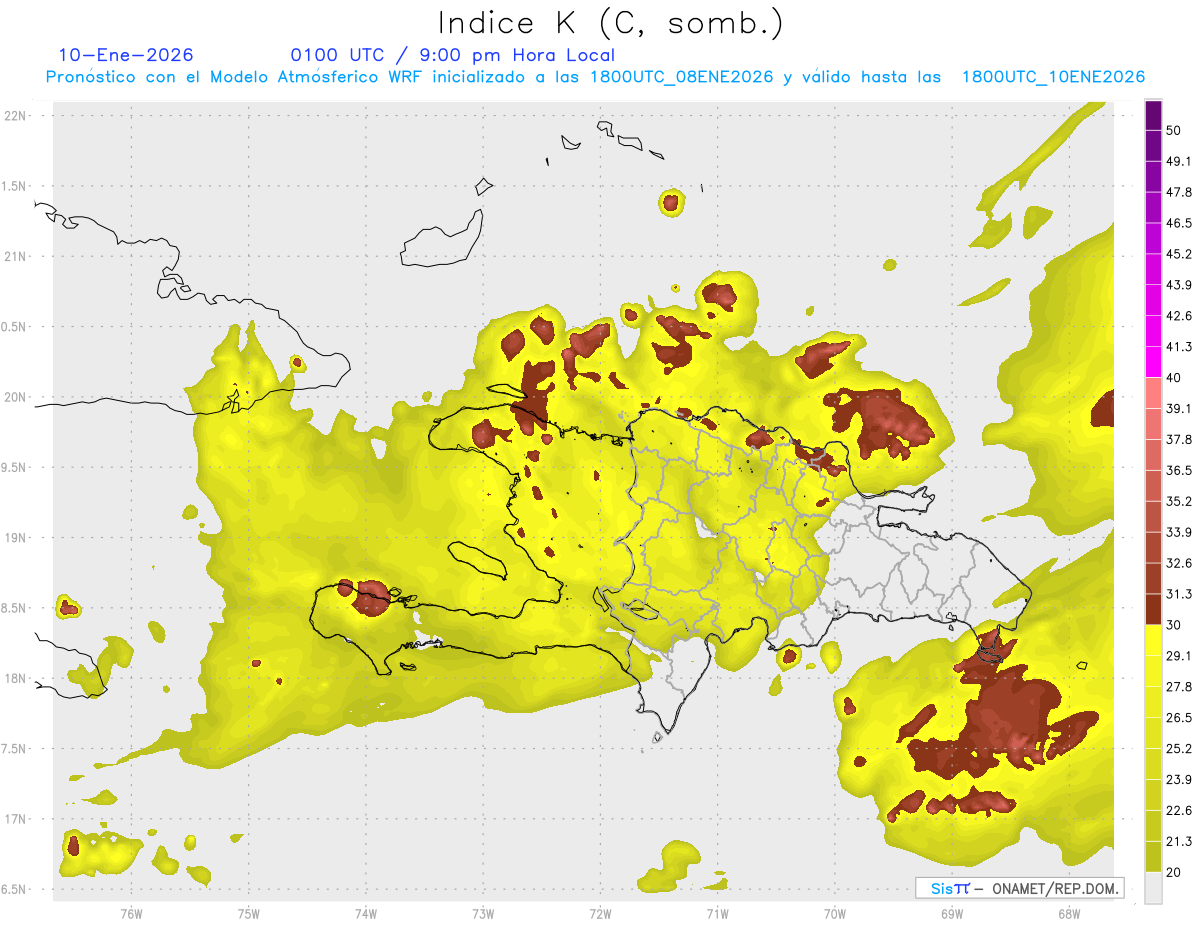Select the bright yellow swatch between 29.1 and 30
Screen dimensions: 1200x927
(x=1154, y=641)
